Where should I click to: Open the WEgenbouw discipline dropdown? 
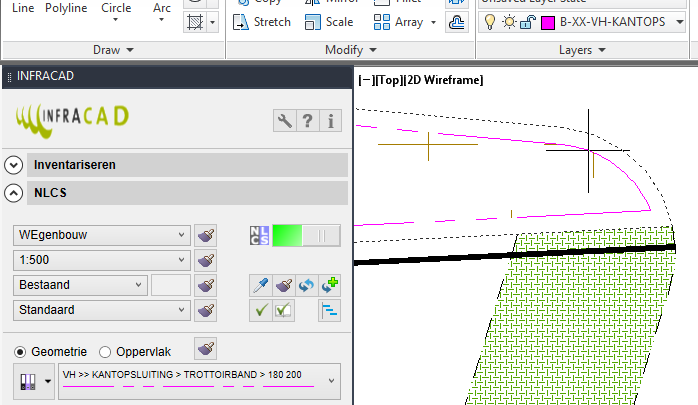tap(101, 235)
